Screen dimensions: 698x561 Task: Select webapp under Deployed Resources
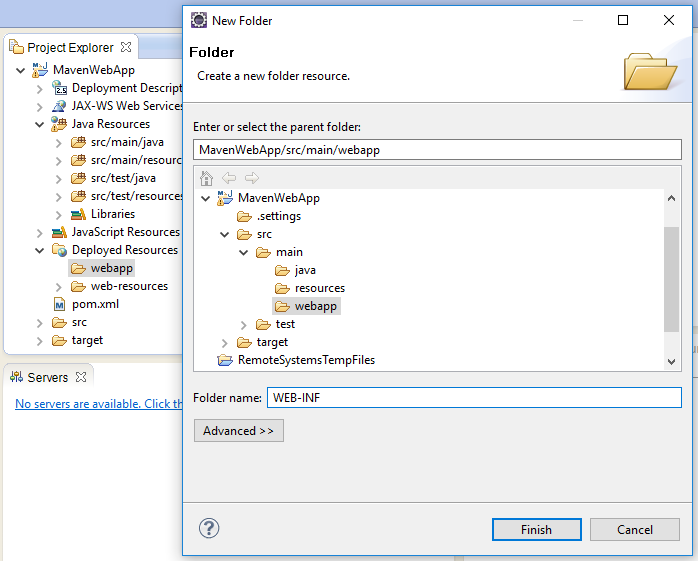pos(101,268)
